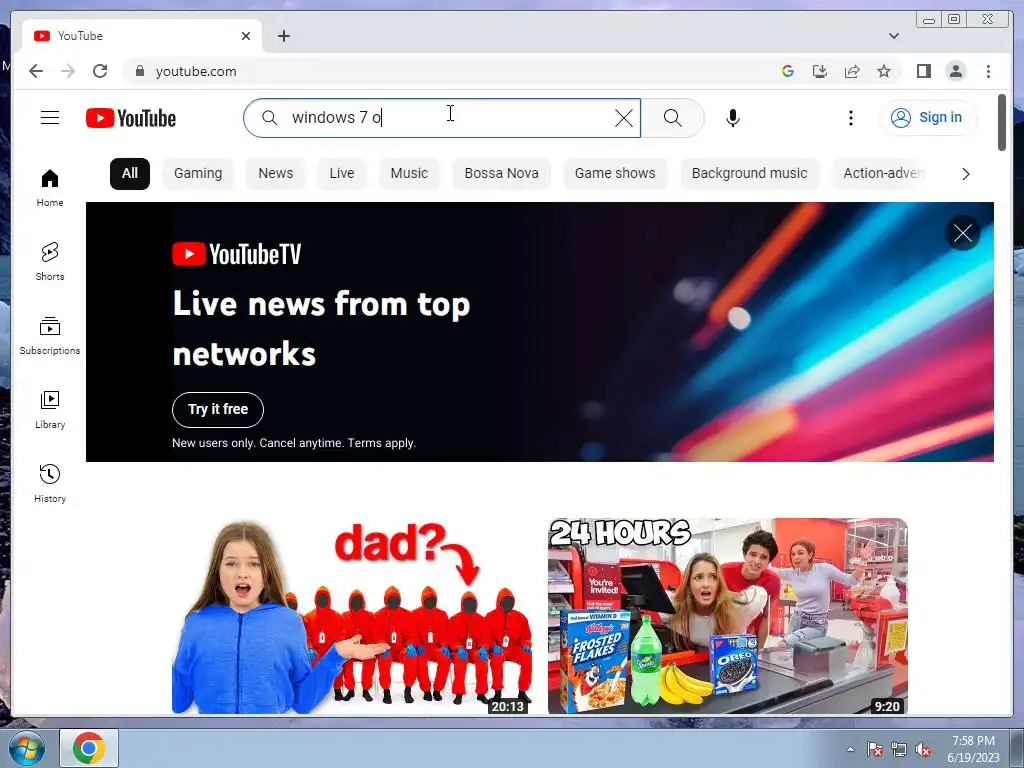
Task: Click the page vertical scrollbar
Action: click(x=1002, y=123)
